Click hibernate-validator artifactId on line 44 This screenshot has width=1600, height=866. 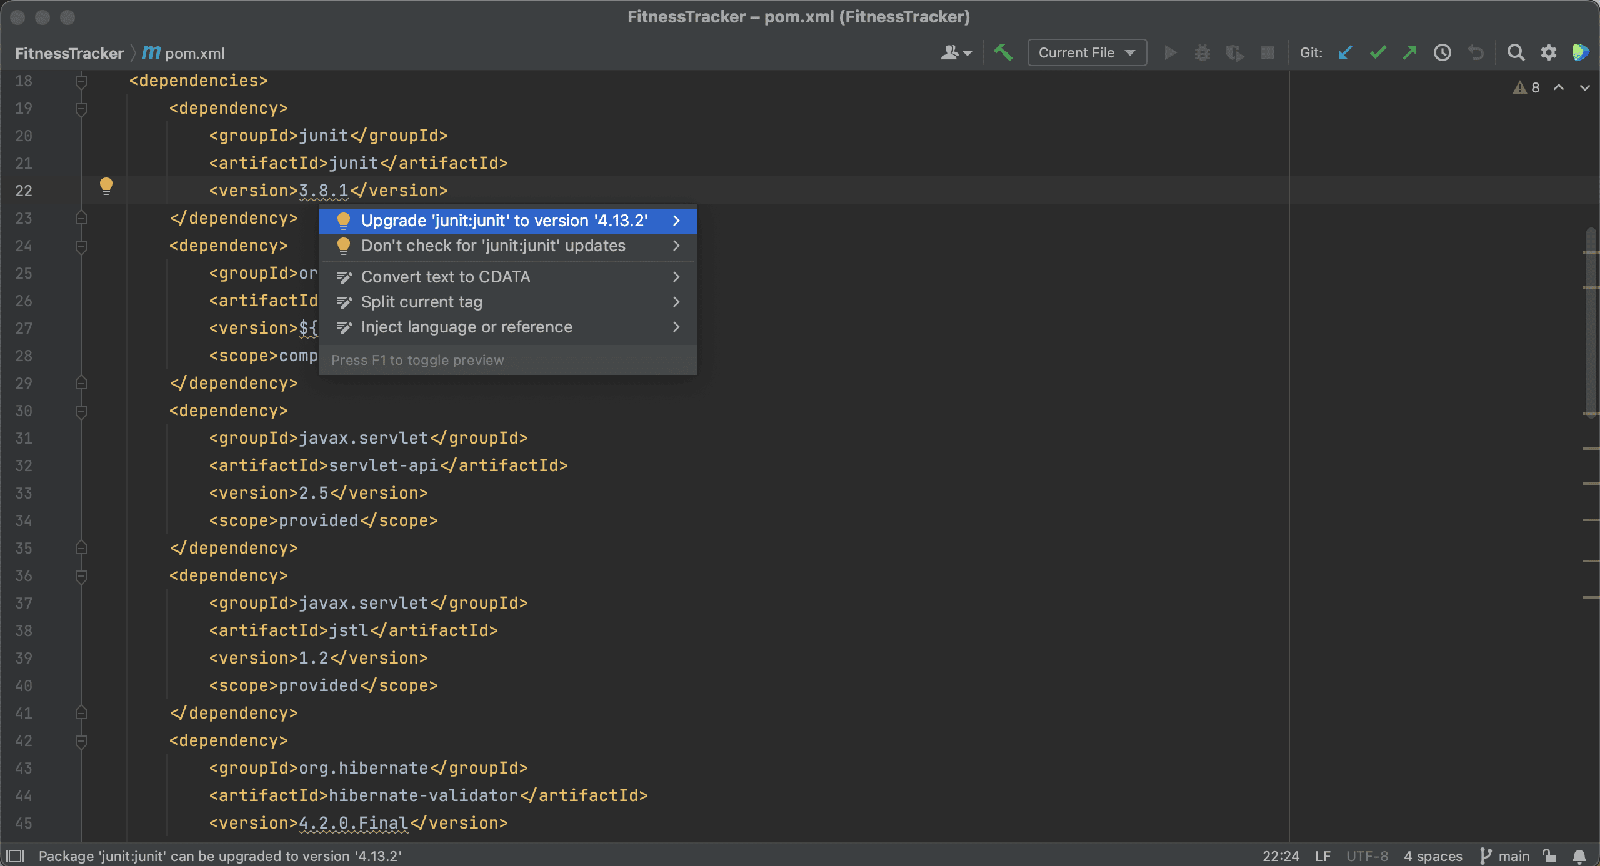click(423, 796)
